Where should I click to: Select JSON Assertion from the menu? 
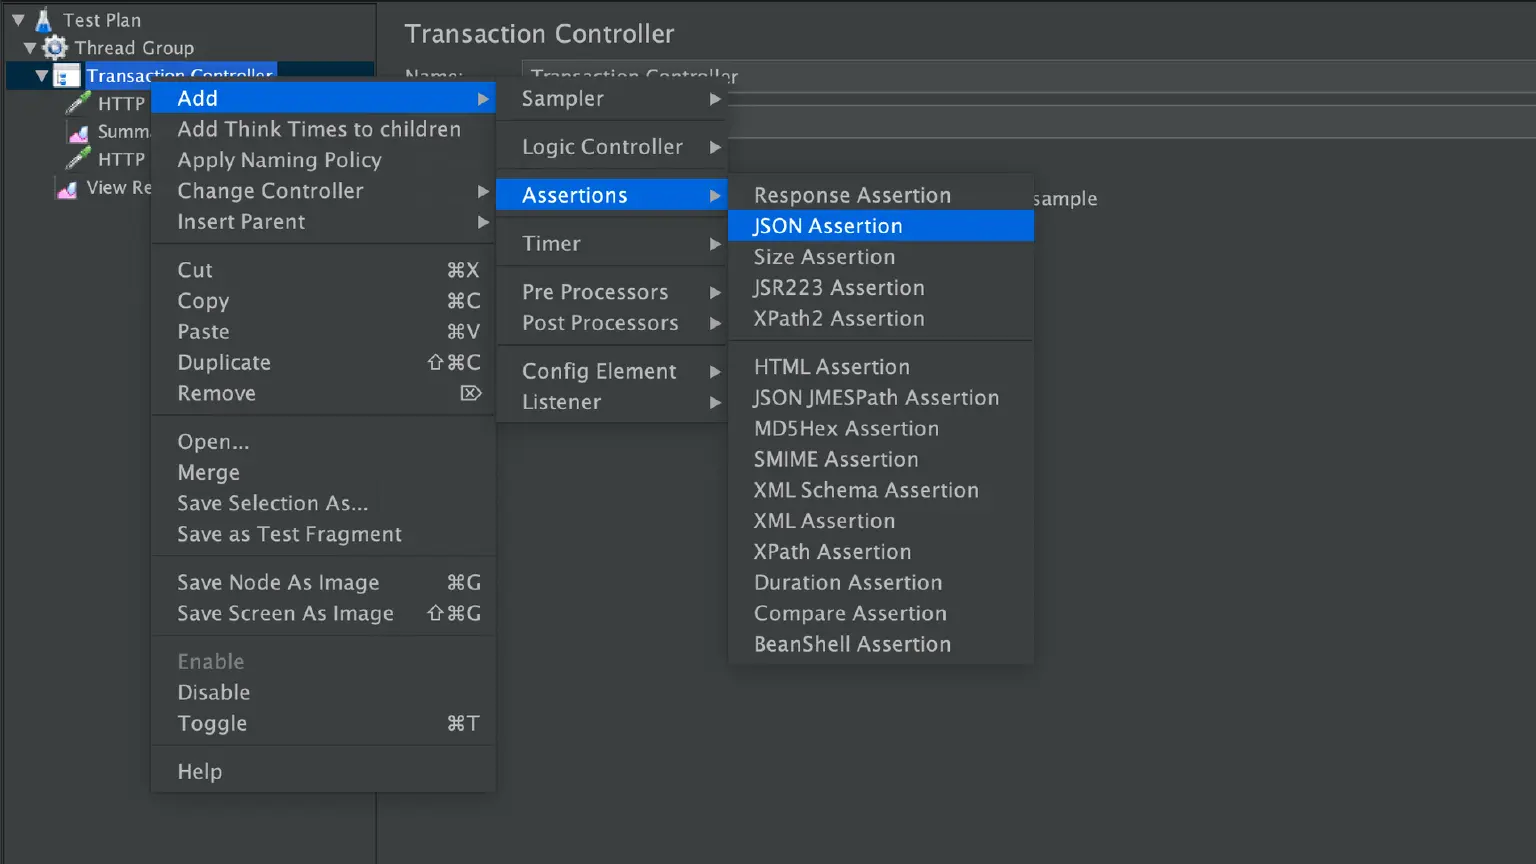pyautogui.click(x=826, y=226)
